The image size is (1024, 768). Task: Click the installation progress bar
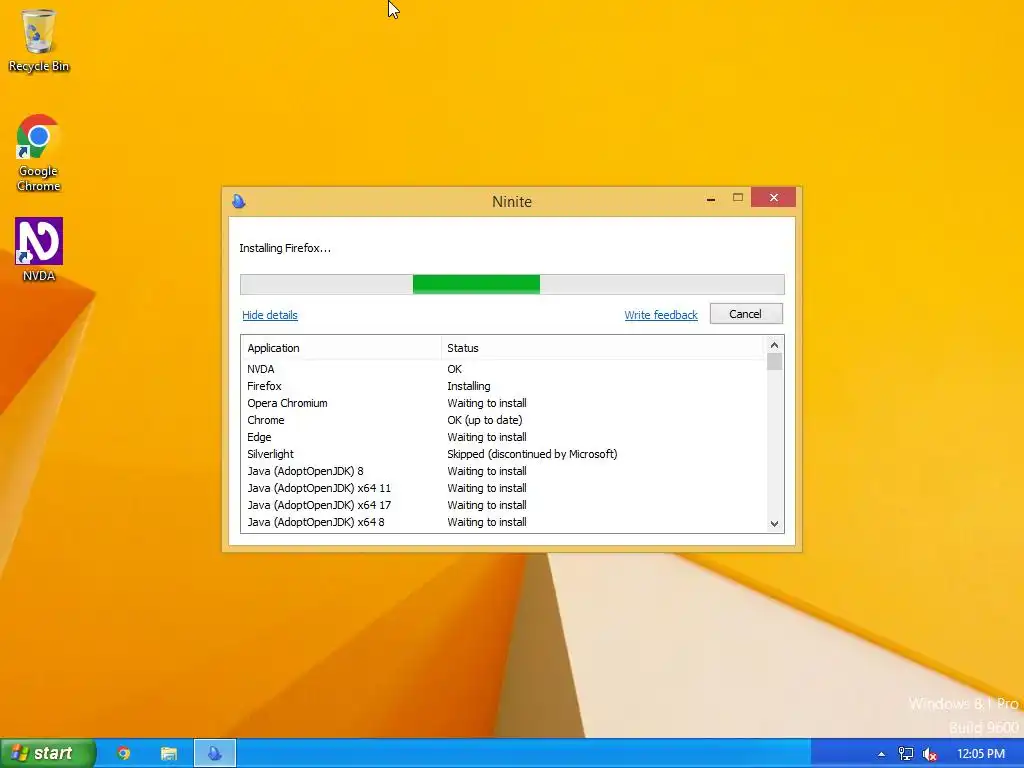coord(512,284)
